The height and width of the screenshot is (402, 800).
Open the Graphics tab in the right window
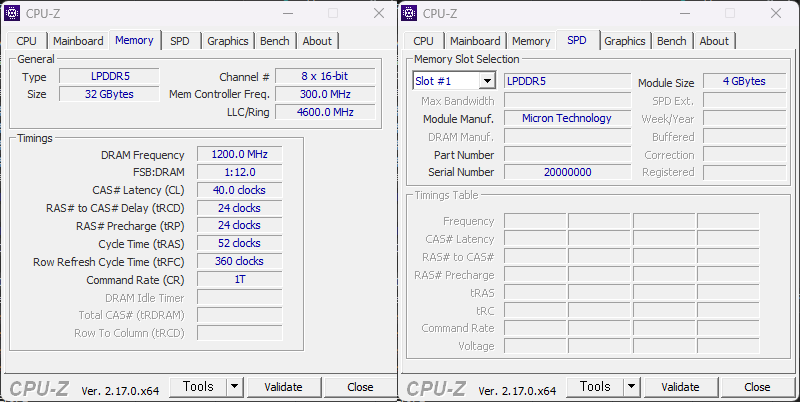tap(624, 41)
